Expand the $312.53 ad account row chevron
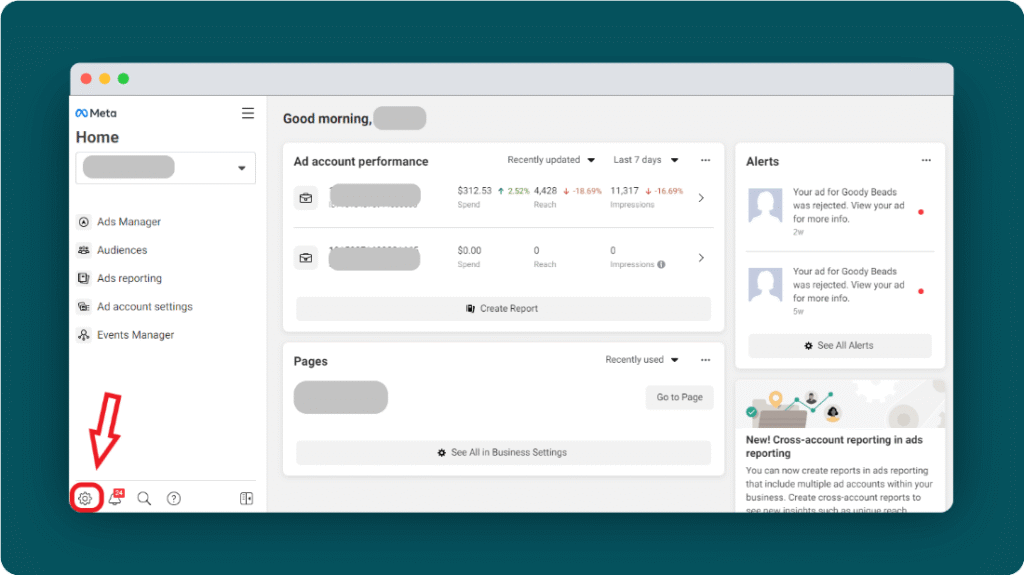1024x575 pixels. pos(701,198)
